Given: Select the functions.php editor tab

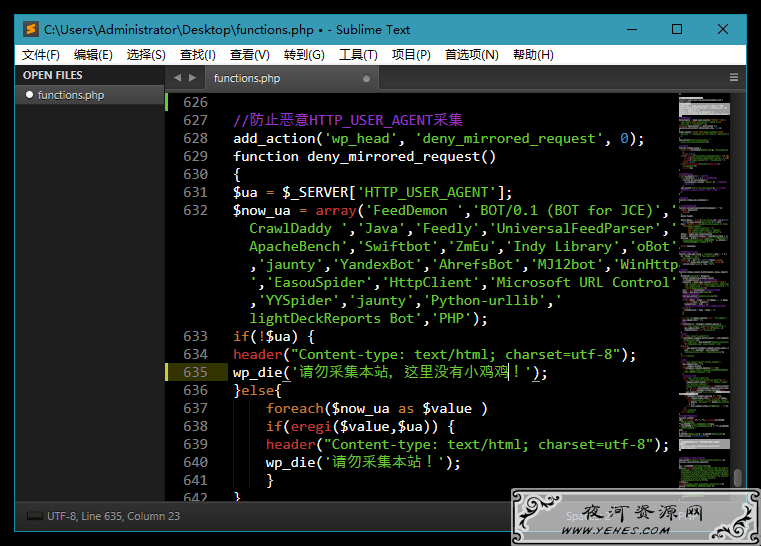Looking at the screenshot, I should pos(291,78).
